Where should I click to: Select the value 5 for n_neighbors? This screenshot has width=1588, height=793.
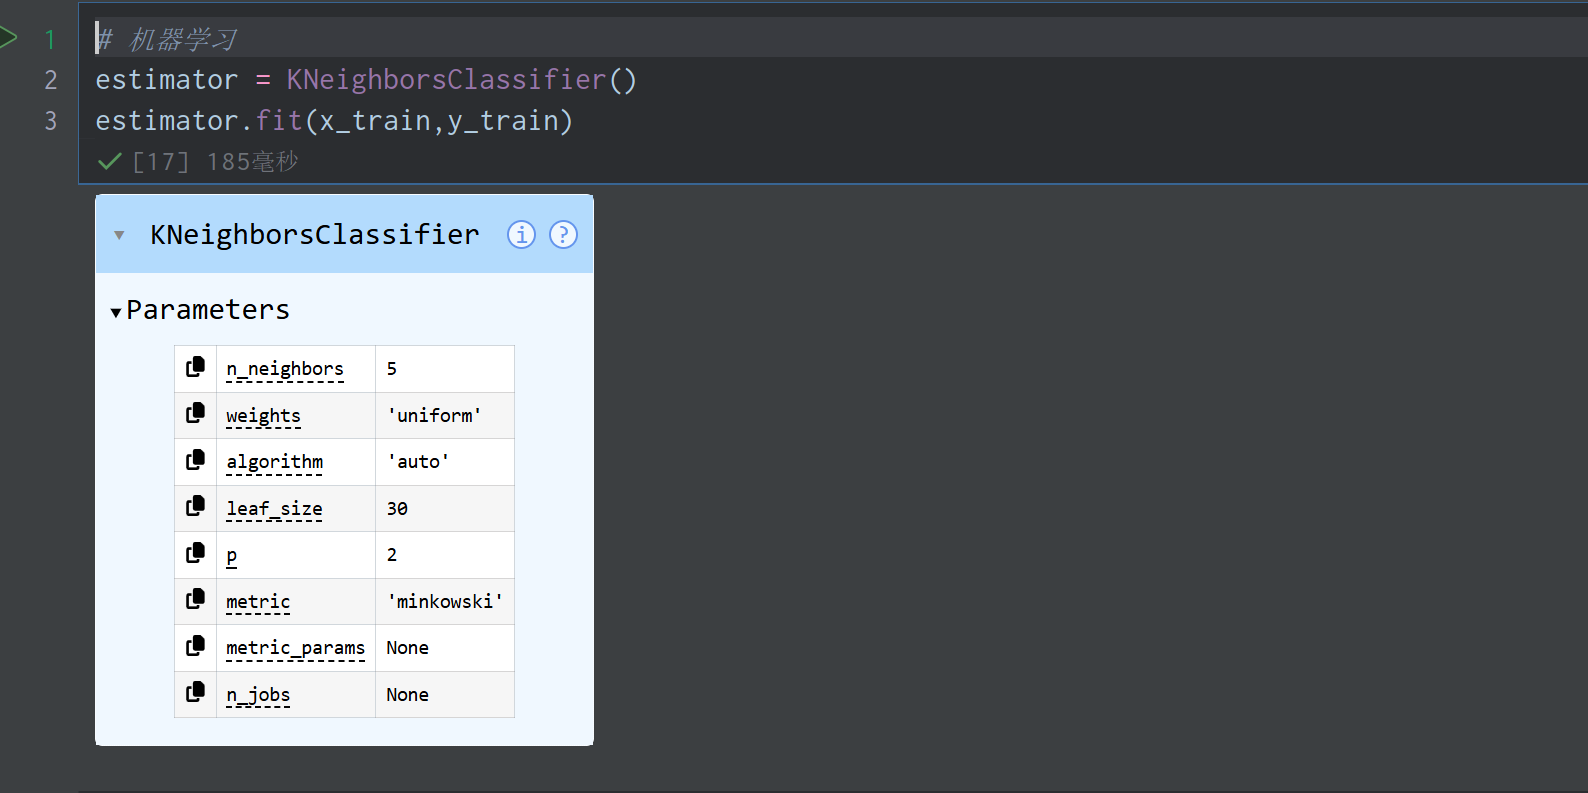tap(392, 369)
